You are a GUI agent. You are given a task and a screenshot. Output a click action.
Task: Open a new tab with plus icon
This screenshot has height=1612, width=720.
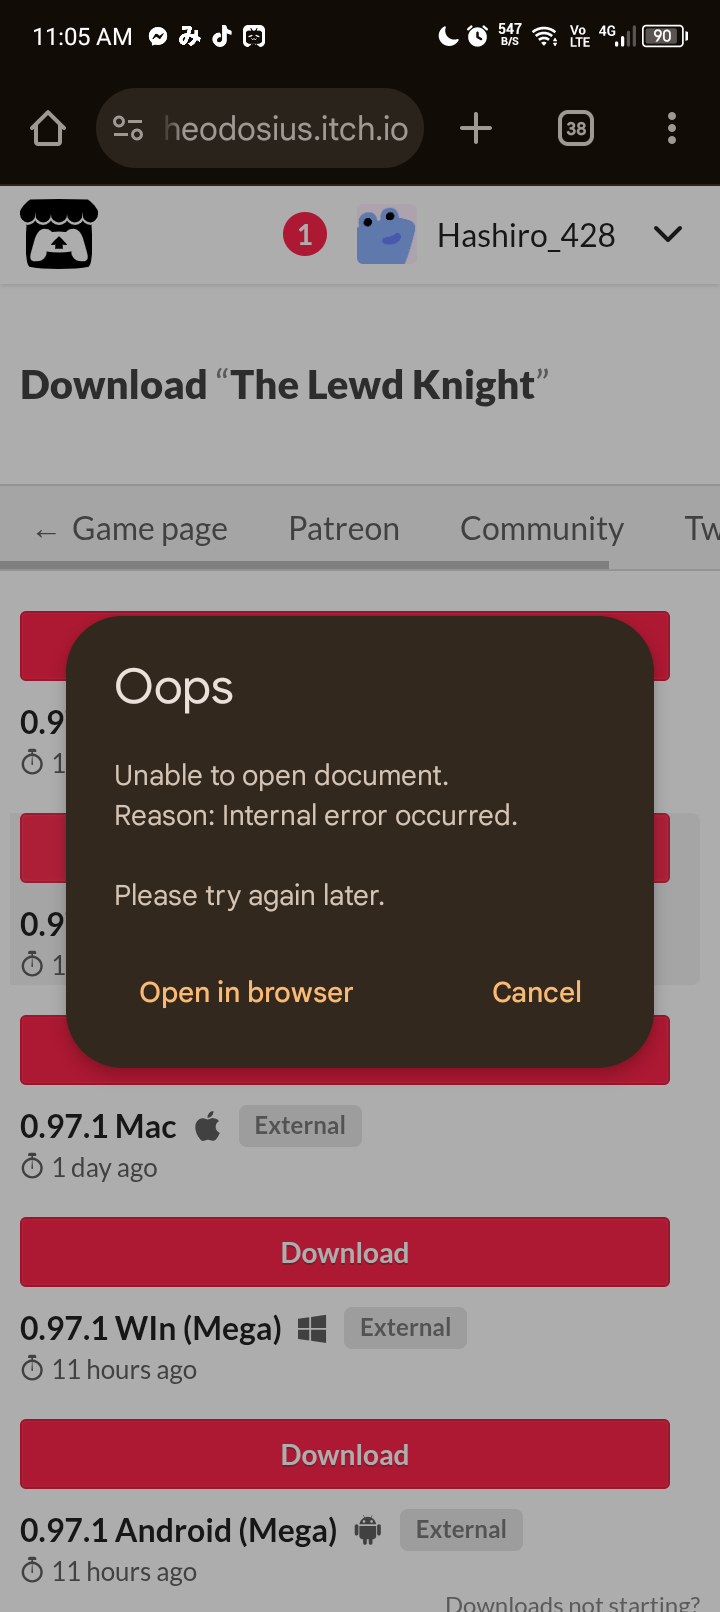(476, 128)
